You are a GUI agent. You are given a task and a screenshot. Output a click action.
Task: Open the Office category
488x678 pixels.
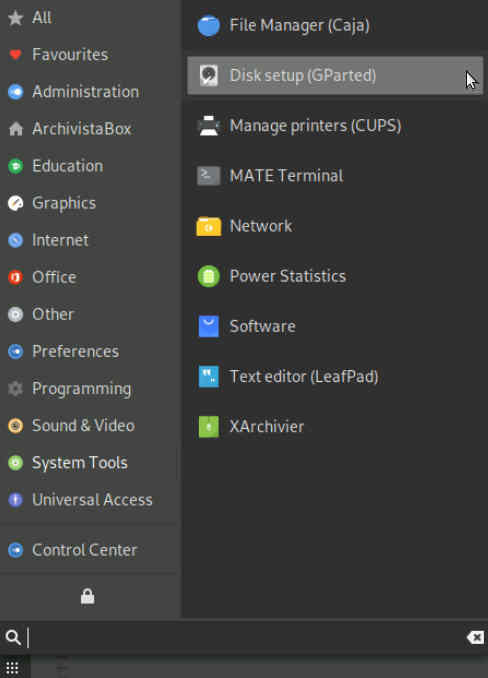pyautogui.click(x=54, y=277)
